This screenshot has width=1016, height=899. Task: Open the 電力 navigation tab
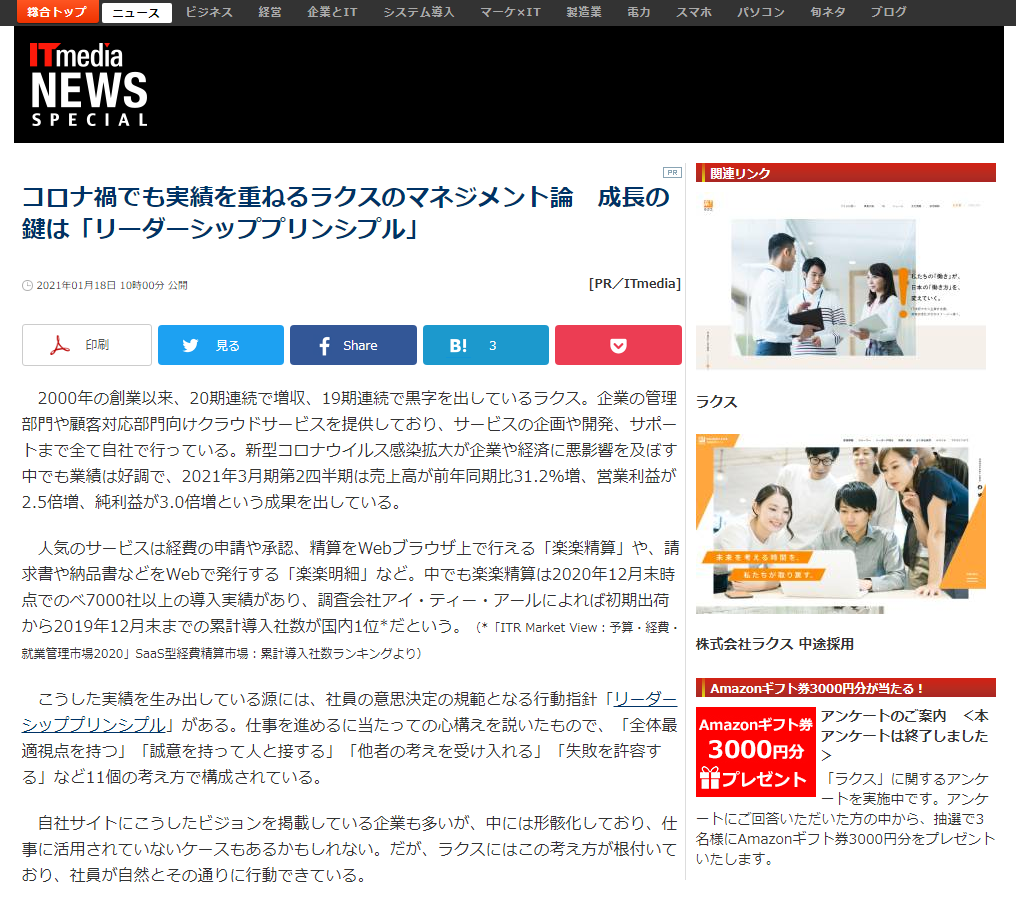click(638, 12)
